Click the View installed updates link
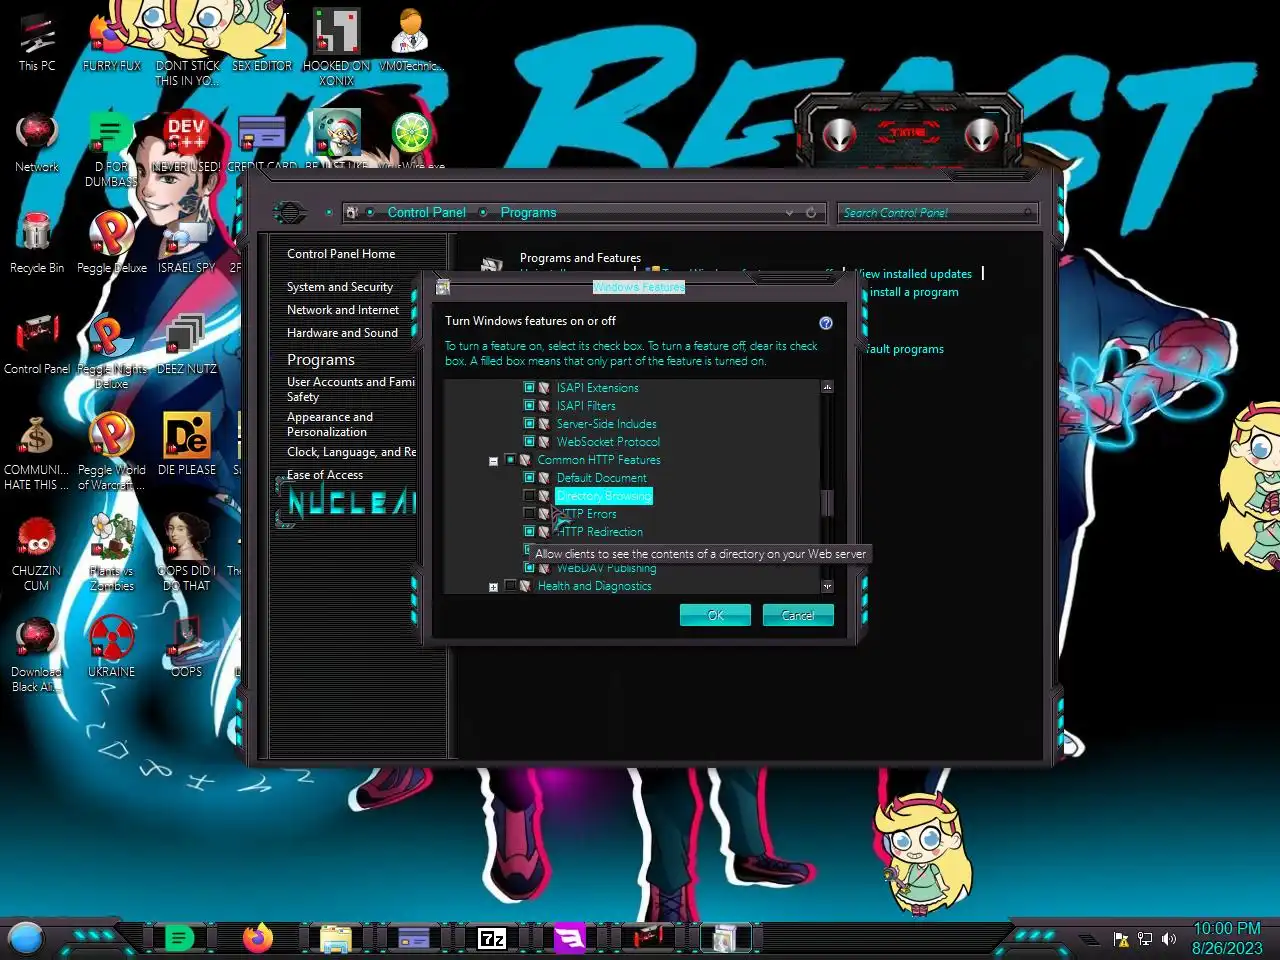This screenshot has height=960, width=1280. click(x=915, y=274)
